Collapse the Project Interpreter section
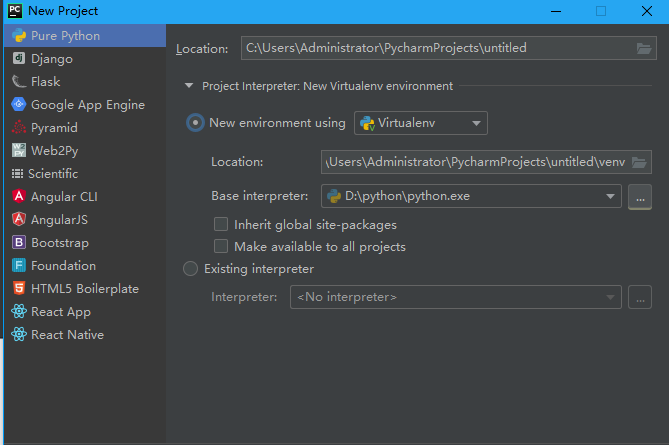The image size is (669, 445). (x=189, y=86)
